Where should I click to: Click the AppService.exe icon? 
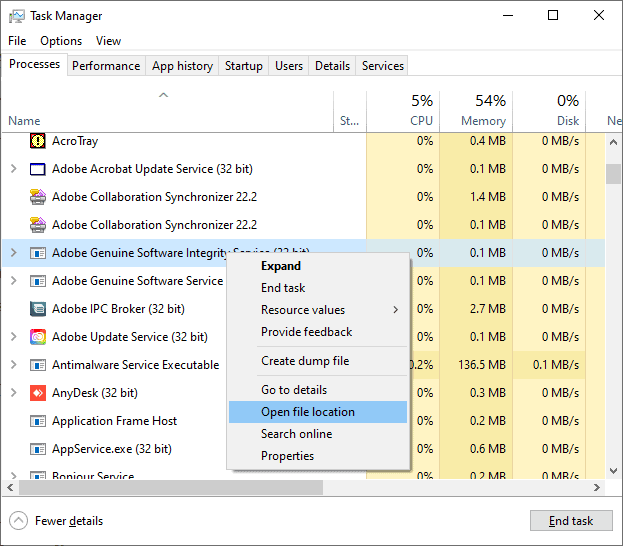(38, 449)
